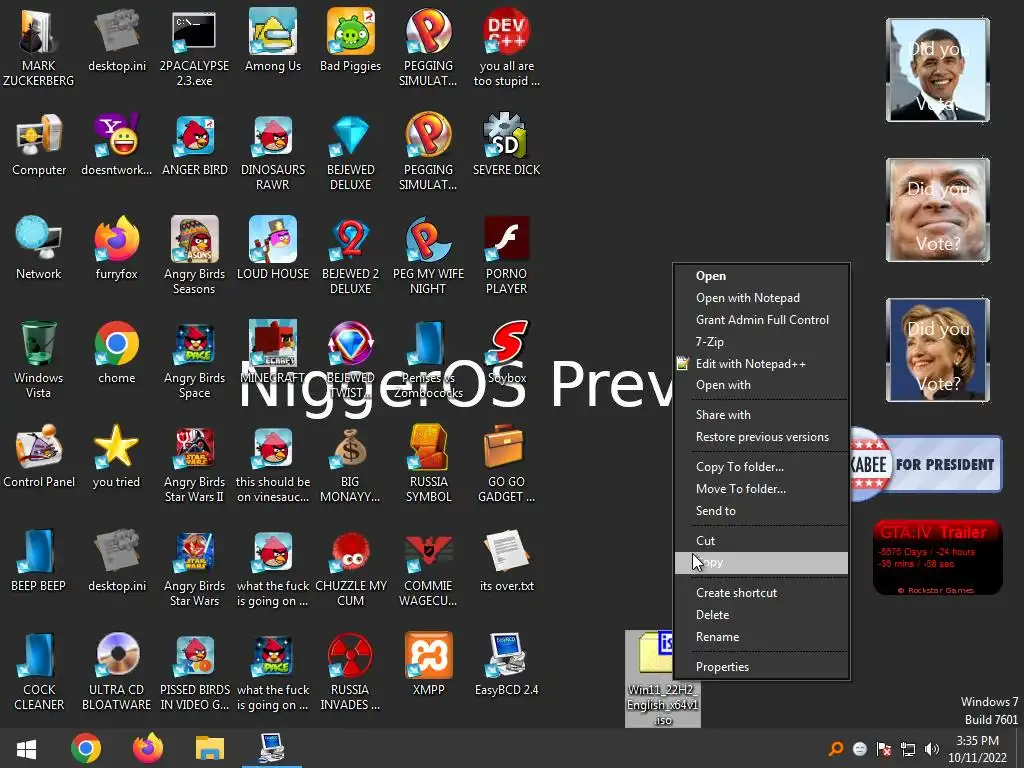Viewport: 1024px width, 768px height.
Task: Launch the Bad Piggies shortcut
Action: (351, 40)
